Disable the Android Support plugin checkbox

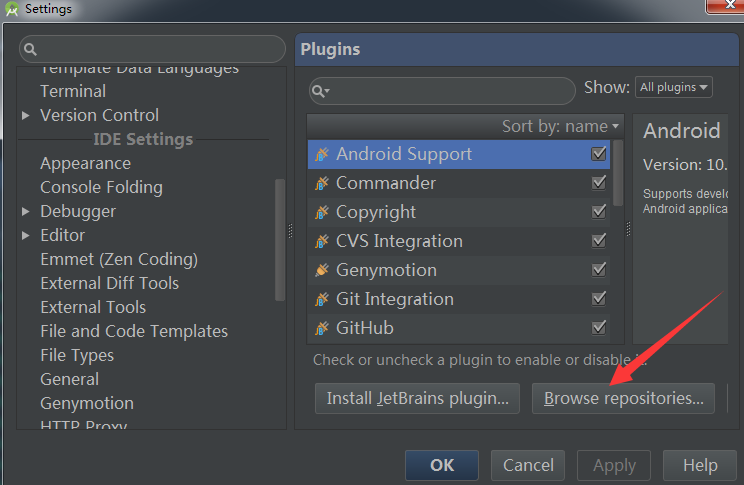click(x=599, y=154)
